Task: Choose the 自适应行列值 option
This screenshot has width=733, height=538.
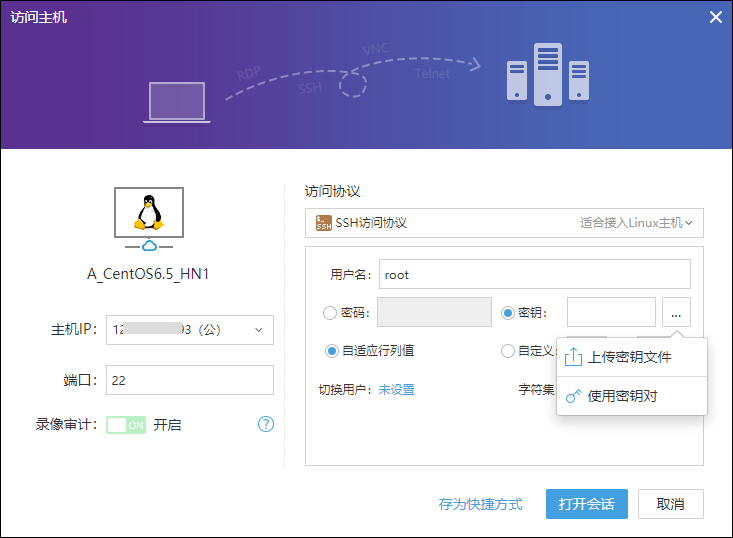Action: pos(332,351)
